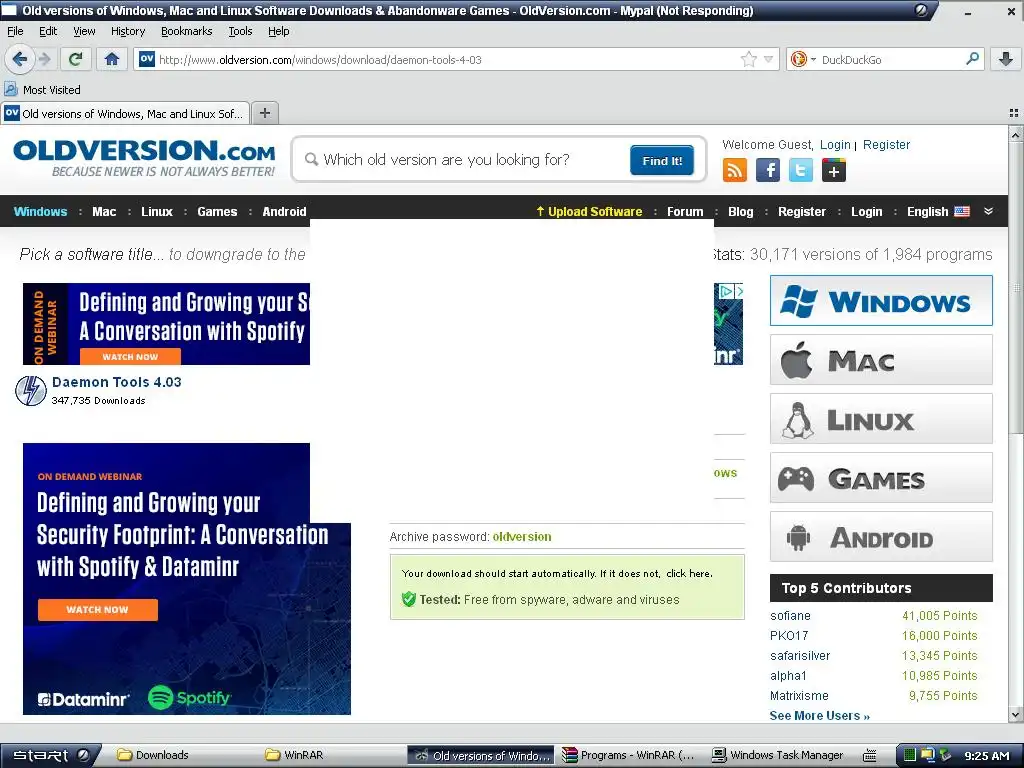Viewport: 1024px width, 768px height.
Task: Select the Old versions of Windows tab
Action: click(x=125, y=114)
